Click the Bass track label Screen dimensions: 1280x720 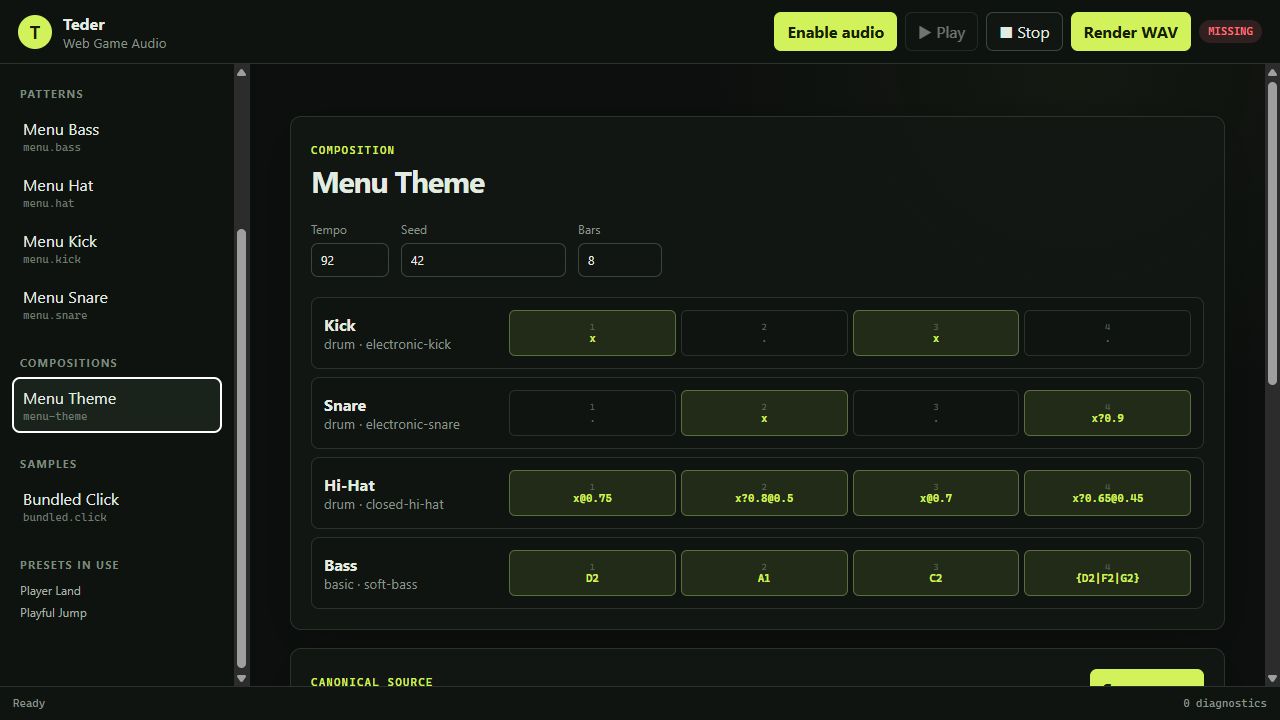pyautogui.click(x=341, y=565)
